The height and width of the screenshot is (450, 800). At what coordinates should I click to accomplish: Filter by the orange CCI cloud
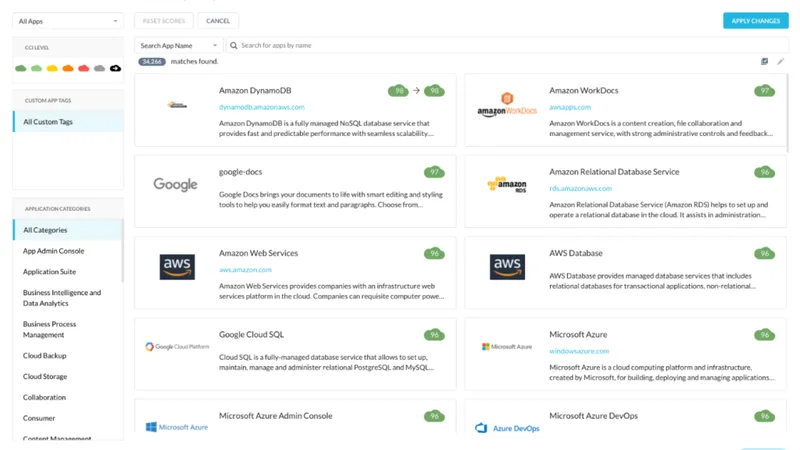coord(68,68)
